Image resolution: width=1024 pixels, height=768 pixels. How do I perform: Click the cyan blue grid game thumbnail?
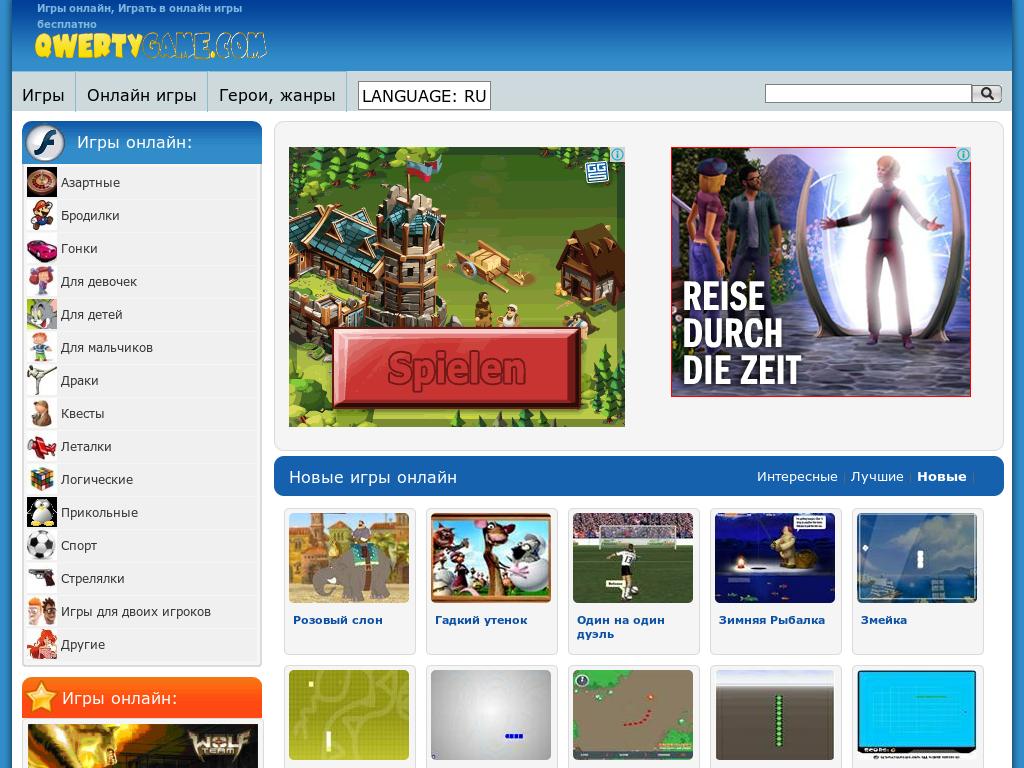(917, 715)
